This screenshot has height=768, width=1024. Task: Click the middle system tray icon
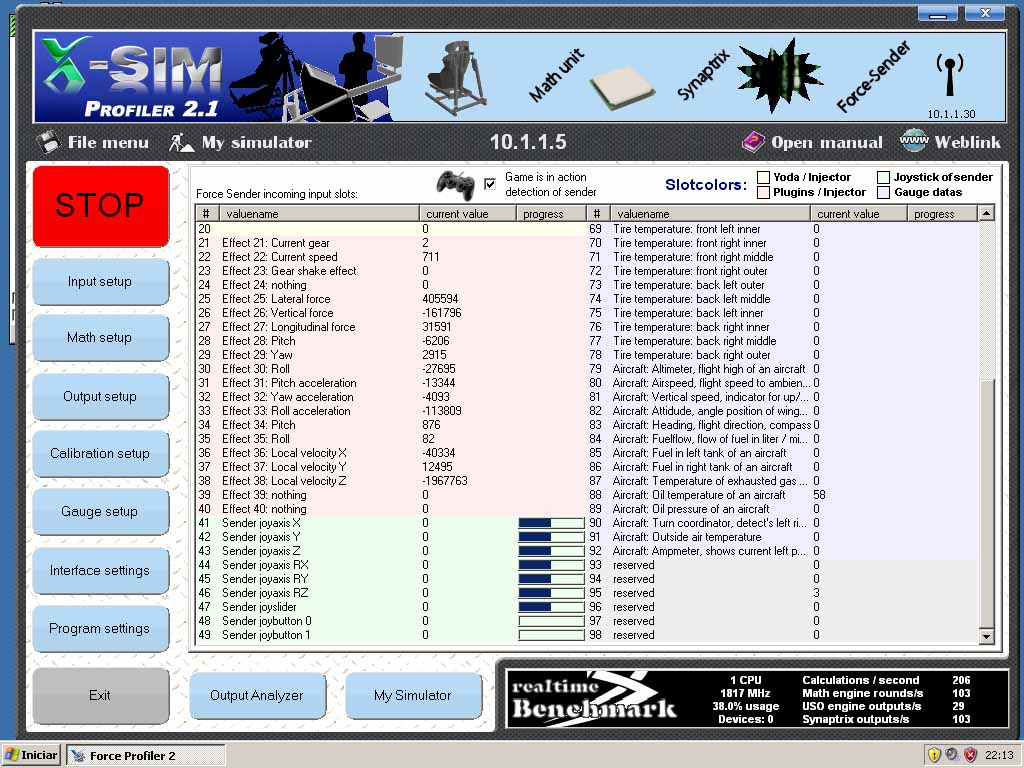point(952,754)
